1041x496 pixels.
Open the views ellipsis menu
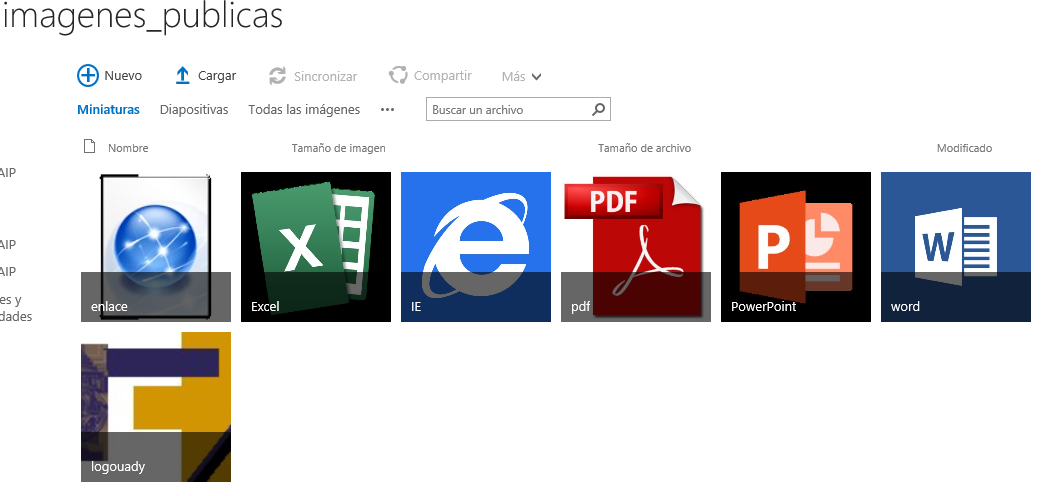point(388,110)
